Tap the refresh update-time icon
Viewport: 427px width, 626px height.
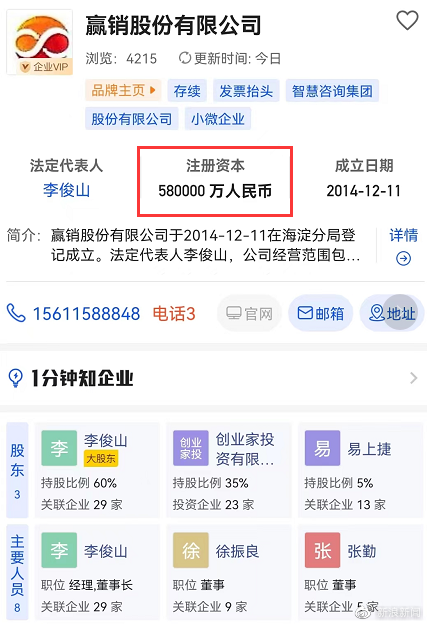tap(184, 58)
